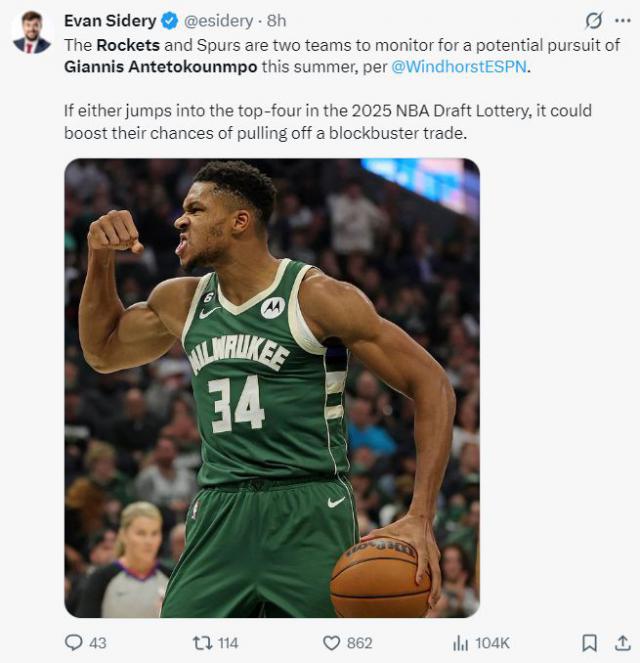Click the 862 likes count

[359, 642]
